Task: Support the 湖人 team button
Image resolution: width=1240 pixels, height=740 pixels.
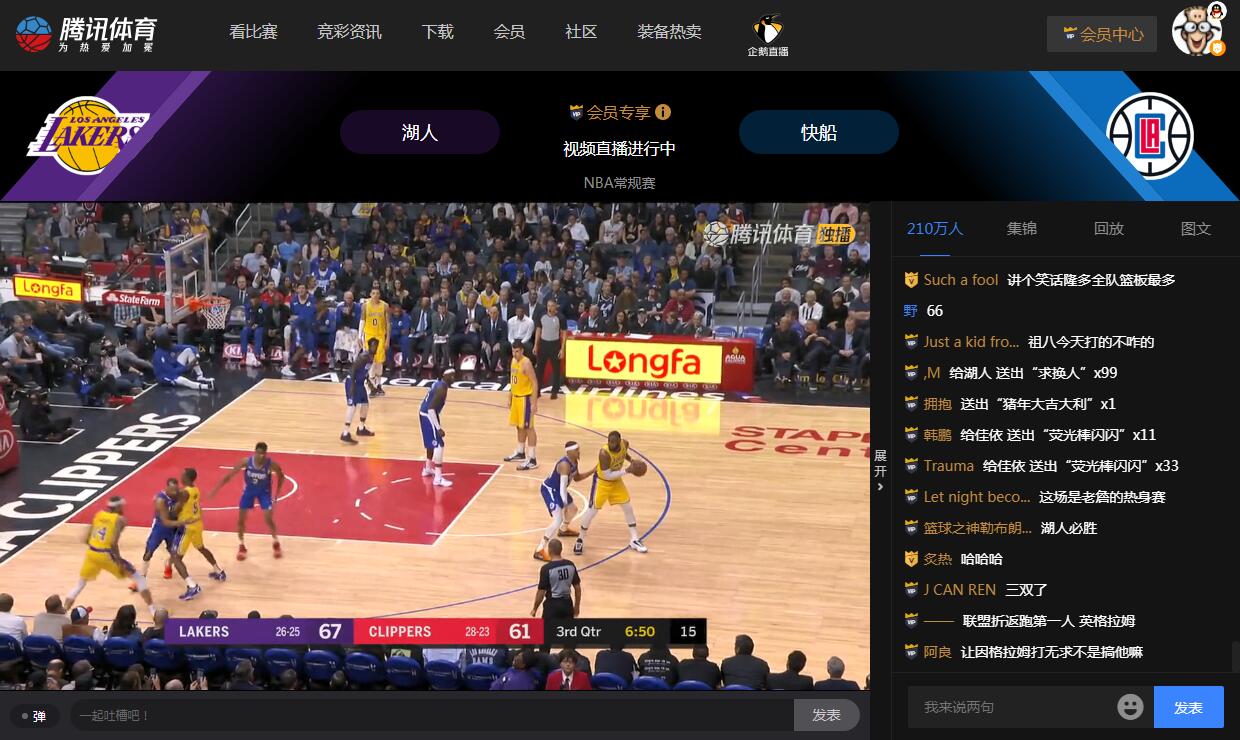Action: [x=420, y=132]
